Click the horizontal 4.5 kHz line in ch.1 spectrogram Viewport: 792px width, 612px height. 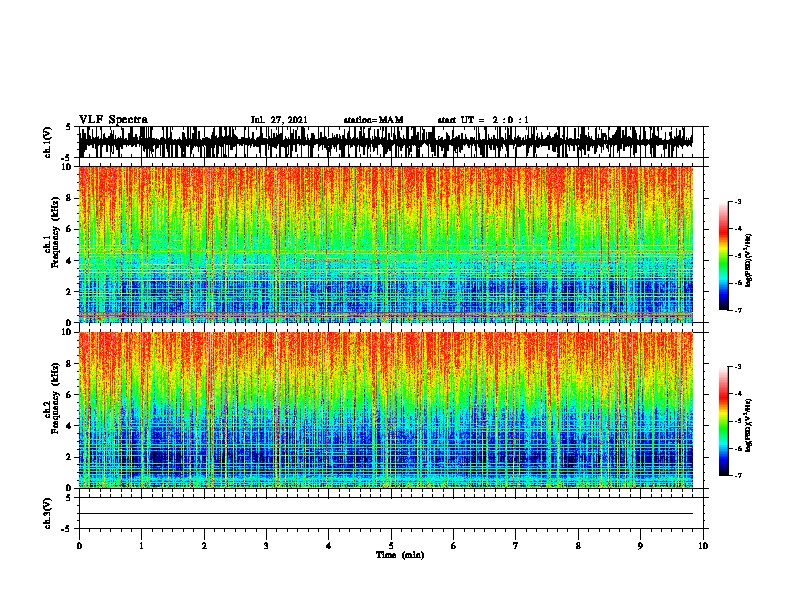point(386,251)
